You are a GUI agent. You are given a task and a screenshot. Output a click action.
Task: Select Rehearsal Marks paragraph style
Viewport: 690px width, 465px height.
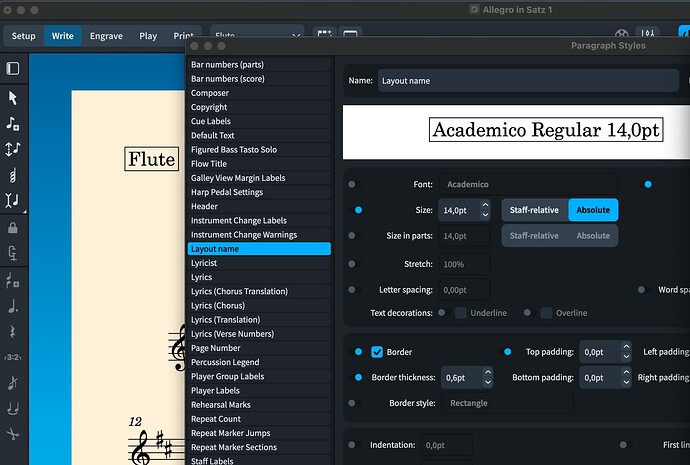tap(259, 405)
